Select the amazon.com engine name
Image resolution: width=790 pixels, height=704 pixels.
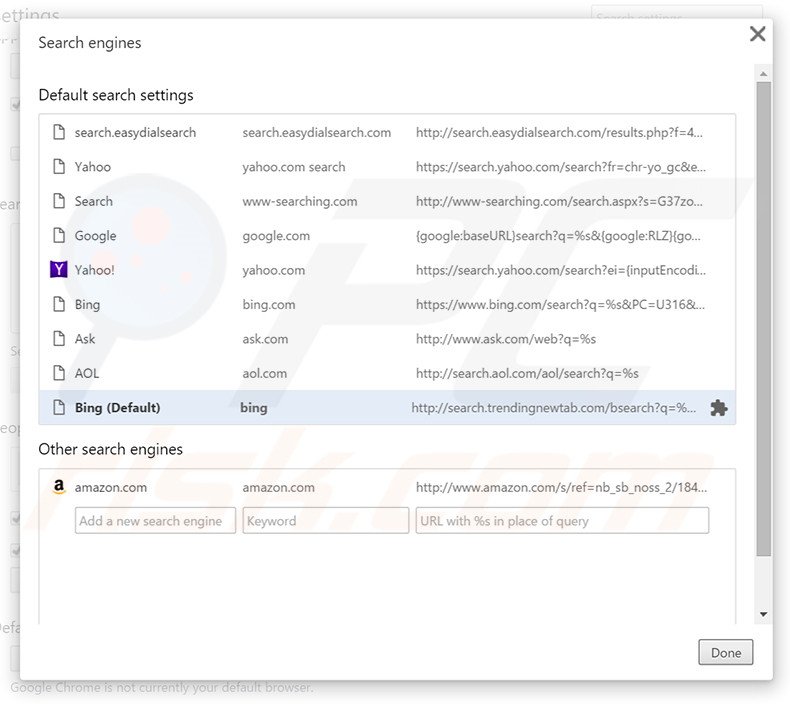111,487
